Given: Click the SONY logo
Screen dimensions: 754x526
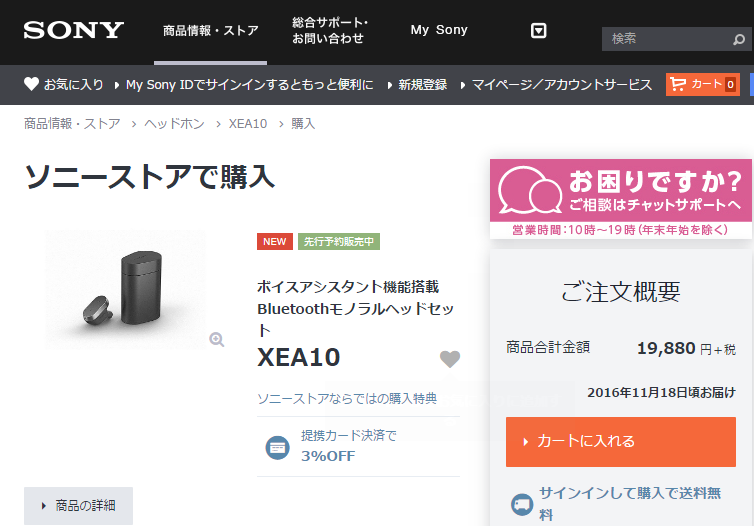Looking at the screenshot, I should (74, 30).
